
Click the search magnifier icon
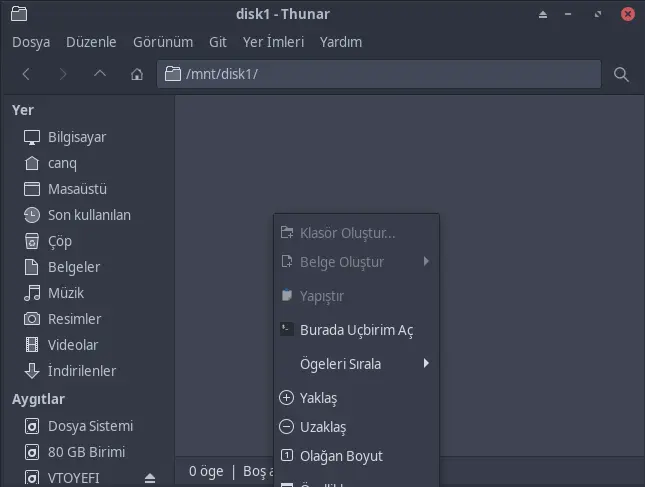pos(621,74)
